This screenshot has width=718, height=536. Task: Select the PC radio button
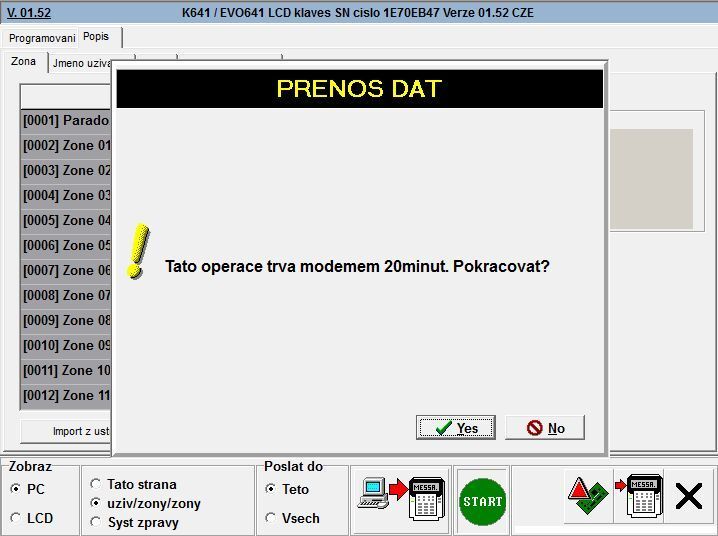16,489
